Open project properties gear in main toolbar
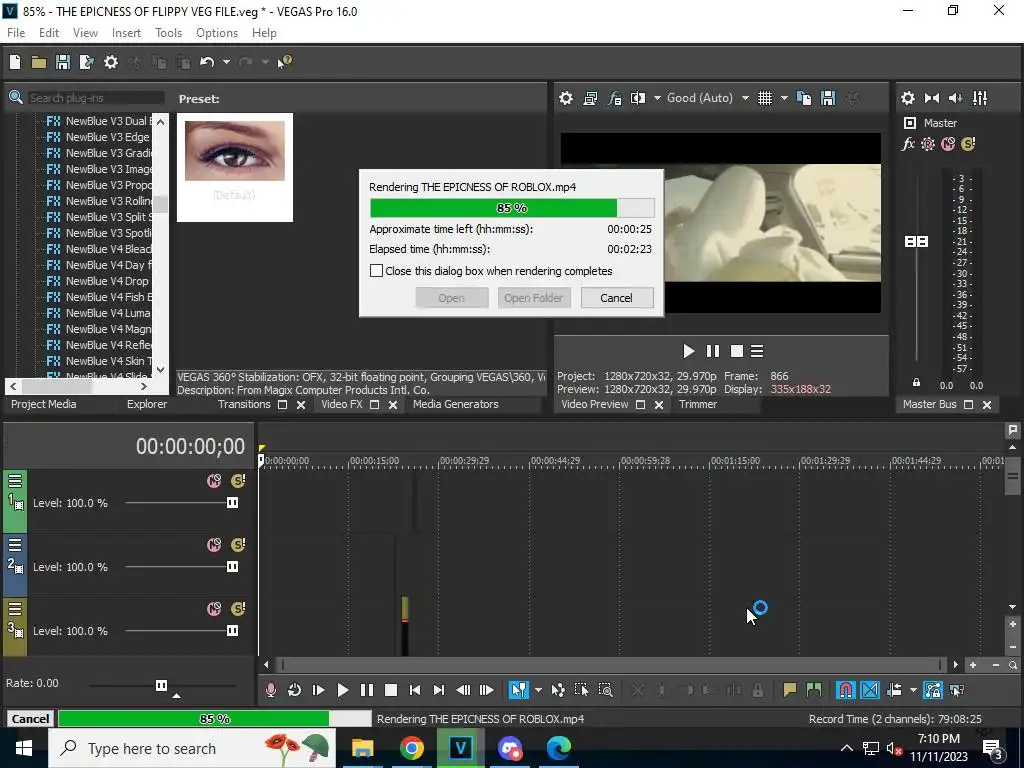The image size is (1024, 768). point(111,62)
